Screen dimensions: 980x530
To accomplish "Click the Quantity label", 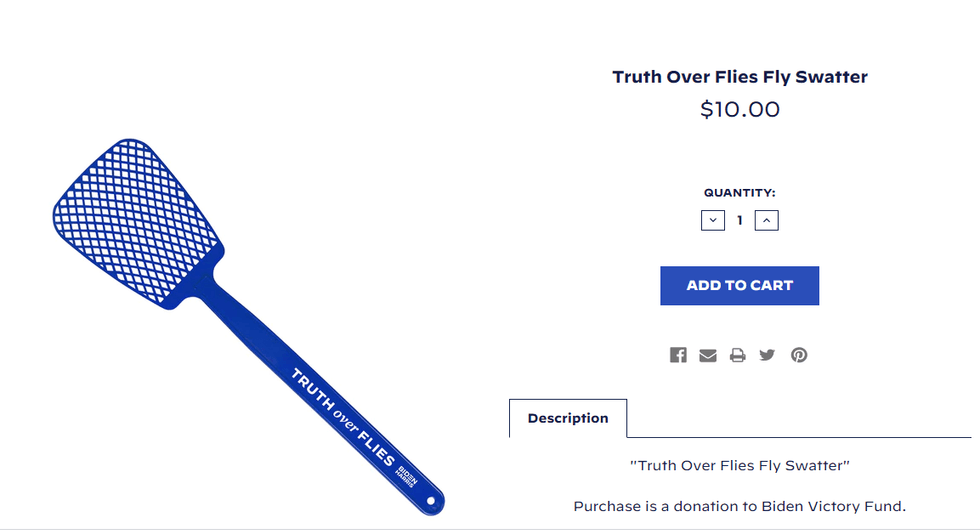I will tap(740, 193).
